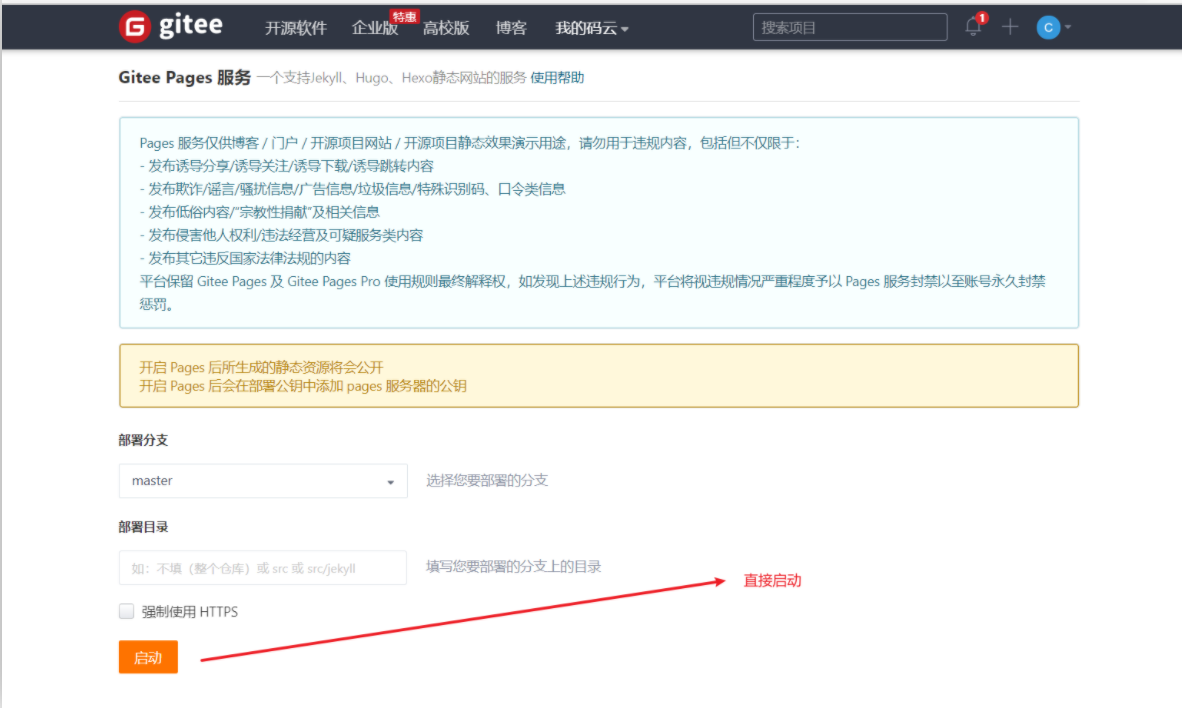The width and height of the screenshot is (1182, 708).
Task: Click the Gitee Pages 服务 heading
Action: click(185, 78)
